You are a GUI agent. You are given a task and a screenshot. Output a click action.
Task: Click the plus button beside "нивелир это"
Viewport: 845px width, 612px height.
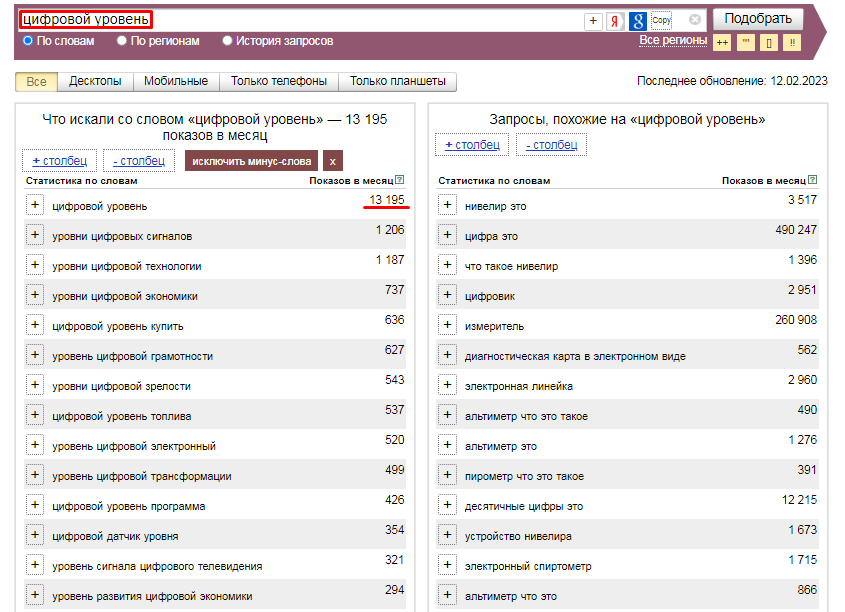click(447, 205)
